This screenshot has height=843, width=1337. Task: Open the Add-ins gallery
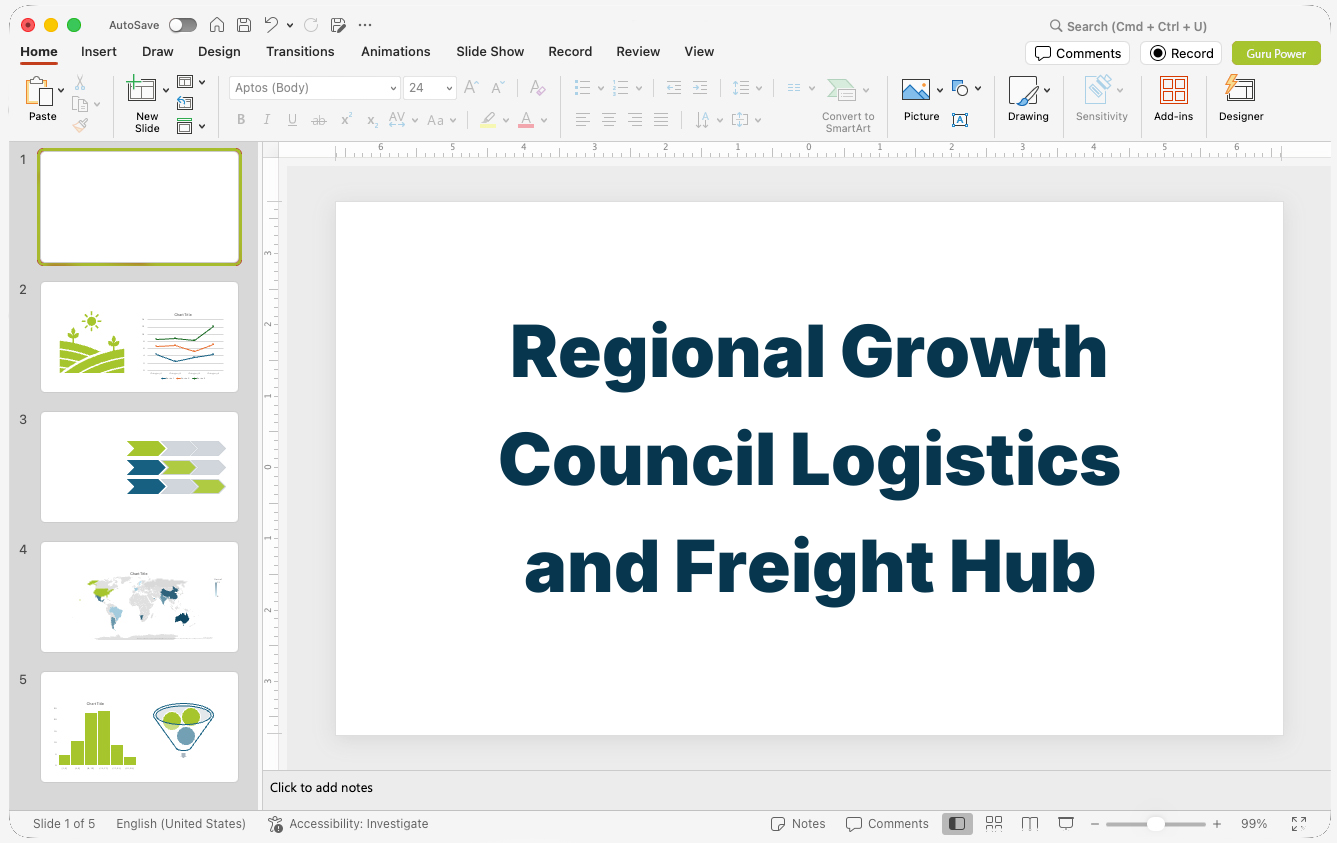[1173, 99]
